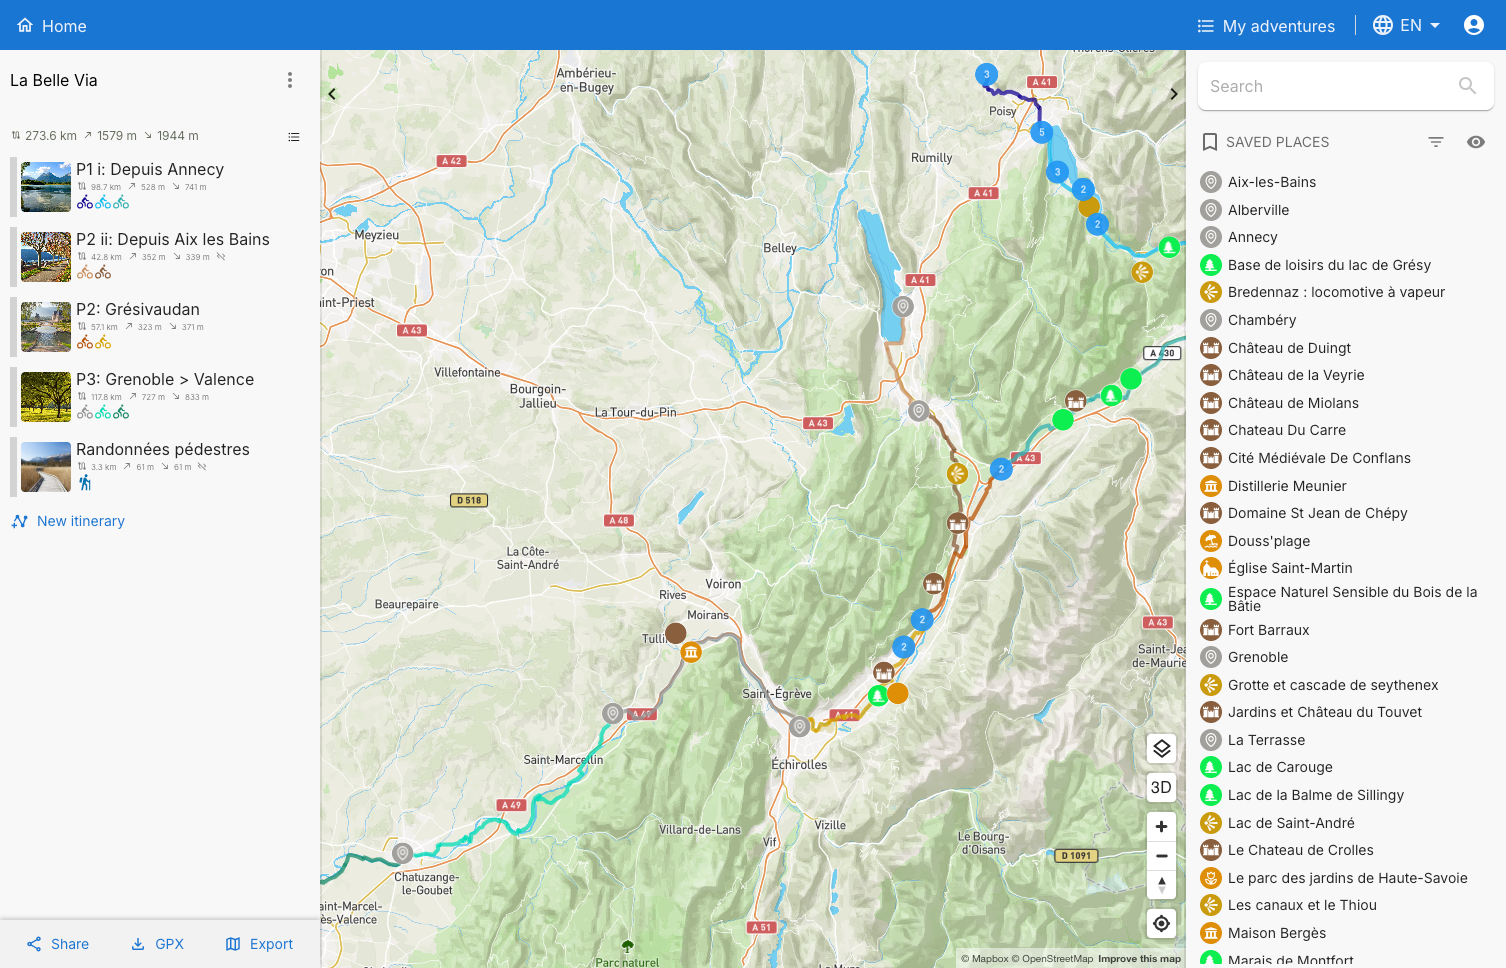Collapse the right saved places panel

click(1174, 94)
